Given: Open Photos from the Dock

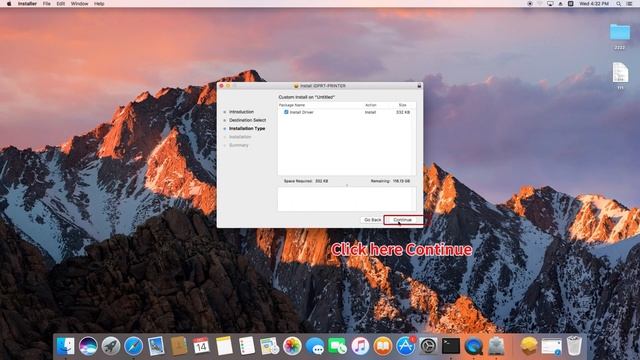Looking at the screenshot, I should (x=292, y=346).
